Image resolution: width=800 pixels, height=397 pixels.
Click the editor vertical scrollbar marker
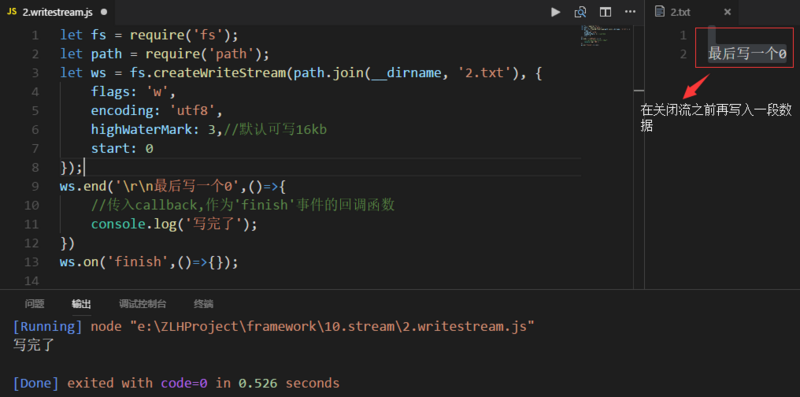coord(639,90)
